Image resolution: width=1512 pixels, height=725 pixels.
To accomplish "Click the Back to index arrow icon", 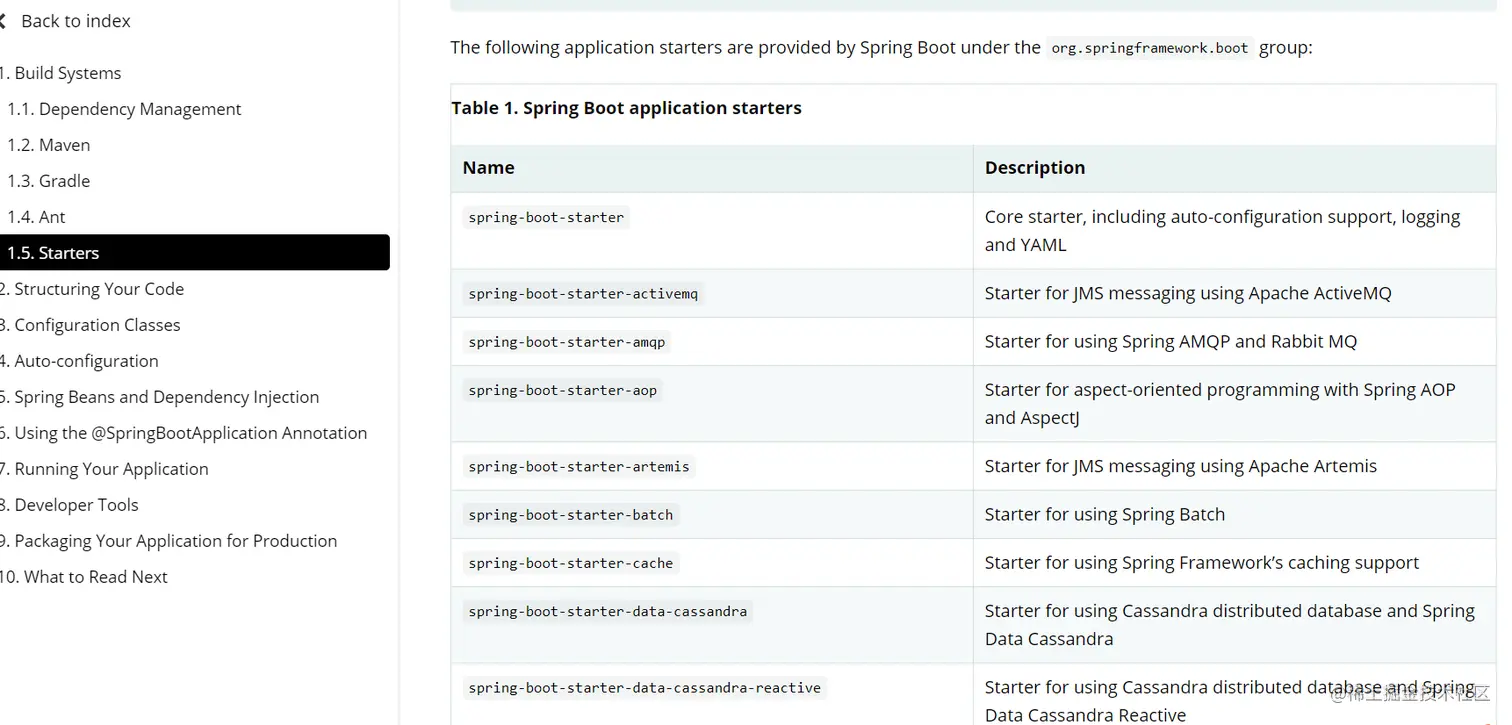I will [3, 21].
